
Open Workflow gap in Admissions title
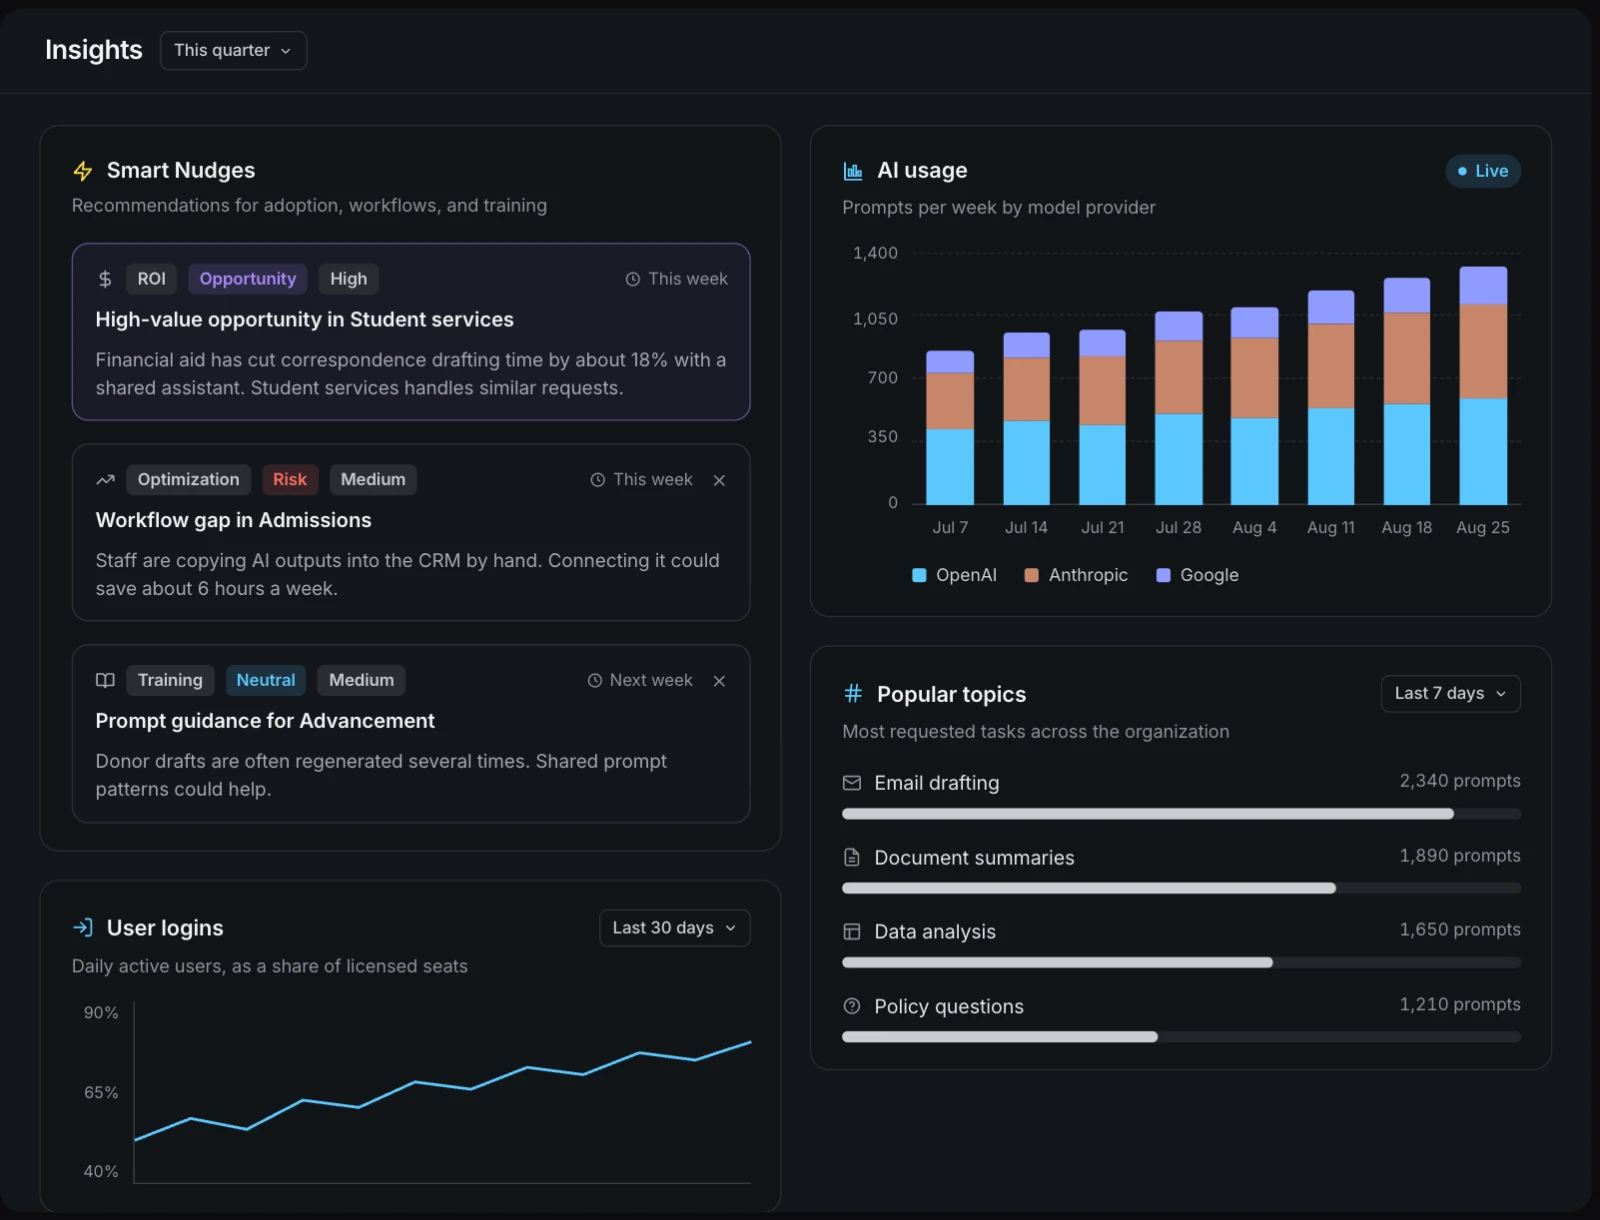coord(233,520)
